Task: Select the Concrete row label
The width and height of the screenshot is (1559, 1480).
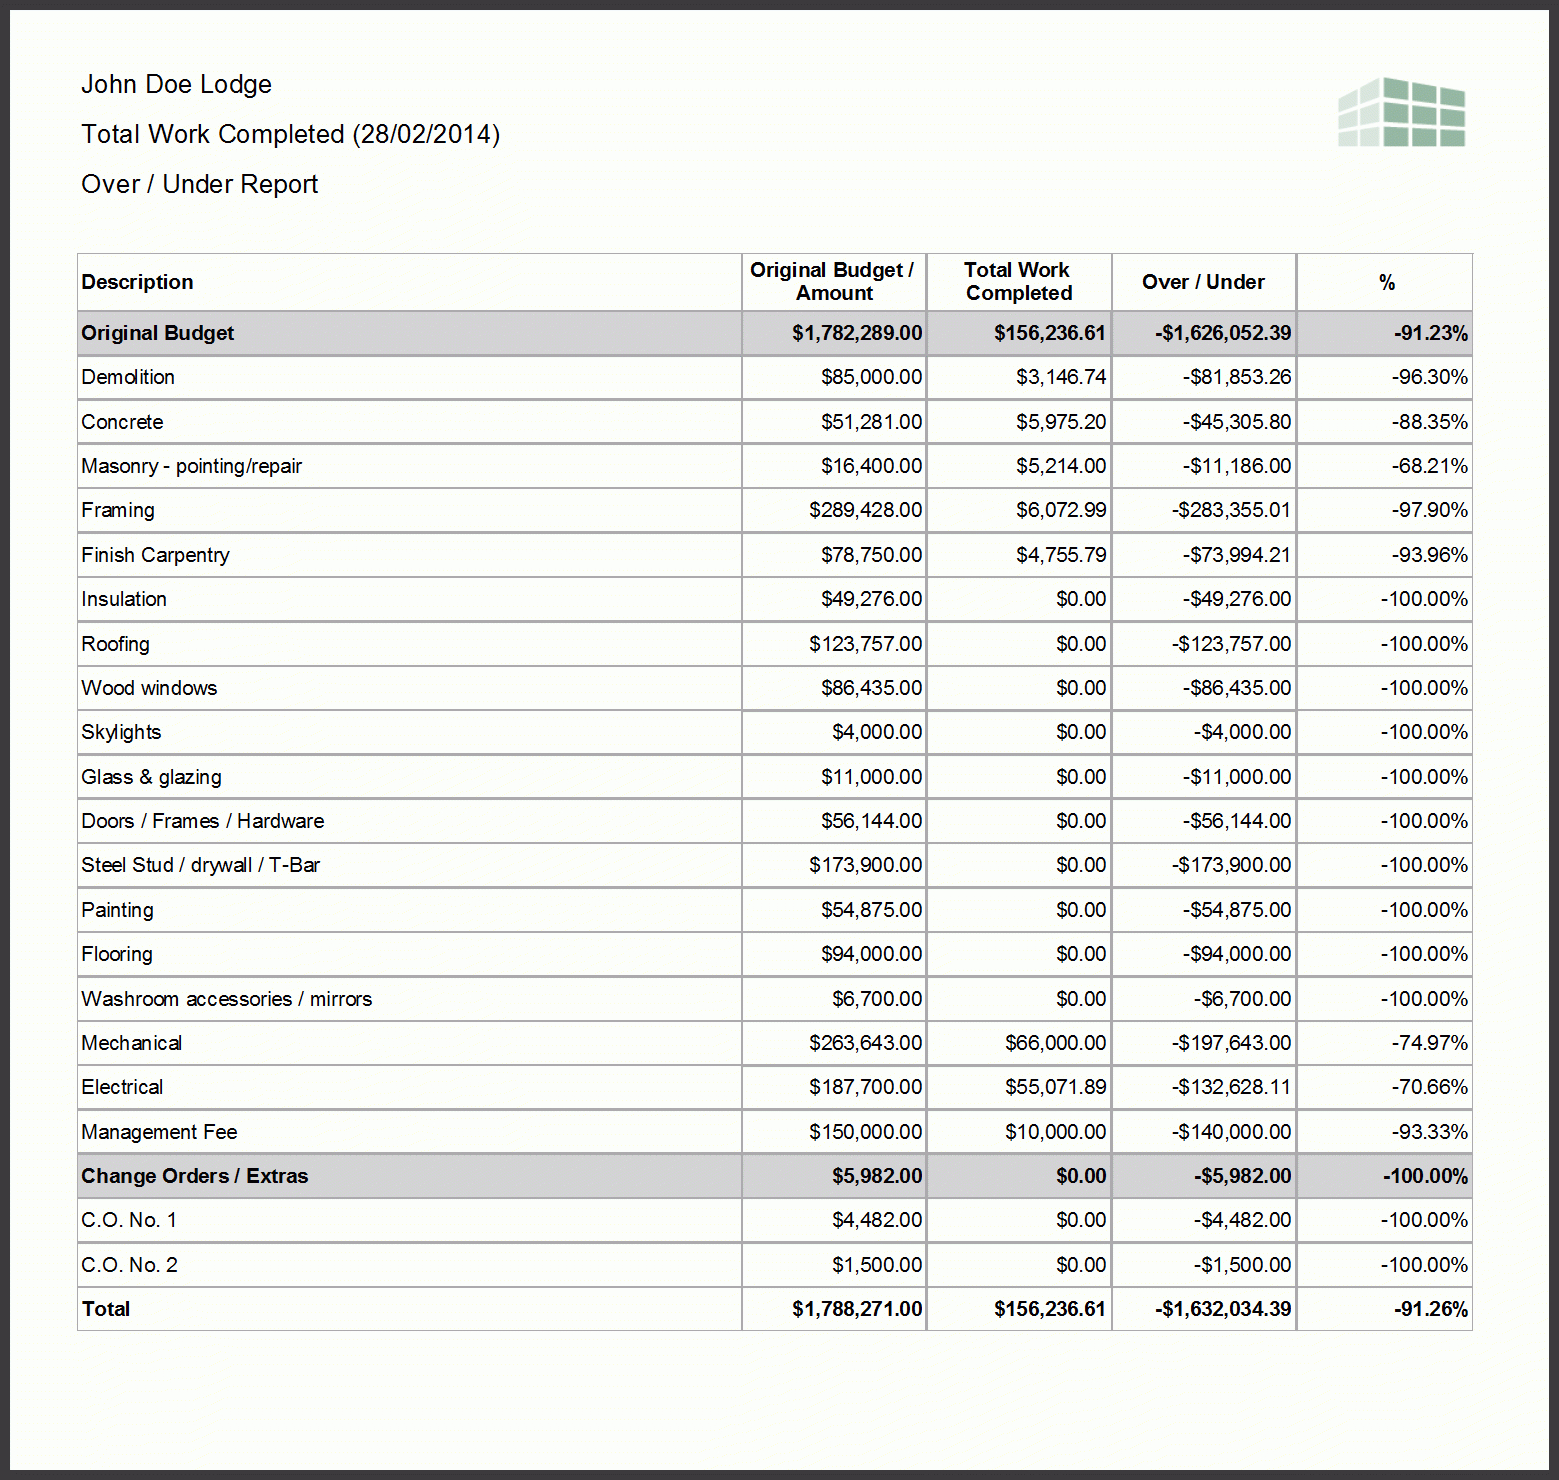Action: coord(122,422)
